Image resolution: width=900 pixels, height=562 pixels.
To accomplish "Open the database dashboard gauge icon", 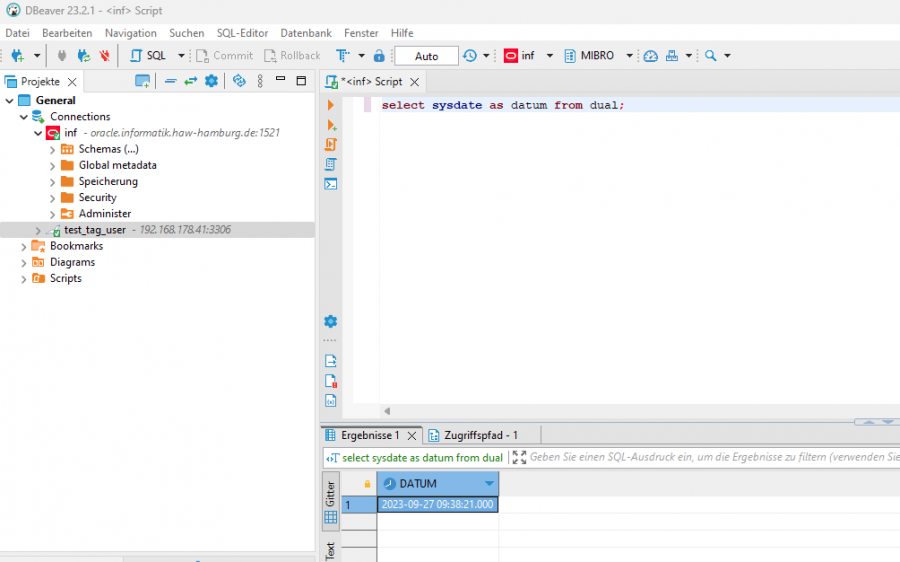I will pos(651,56).
